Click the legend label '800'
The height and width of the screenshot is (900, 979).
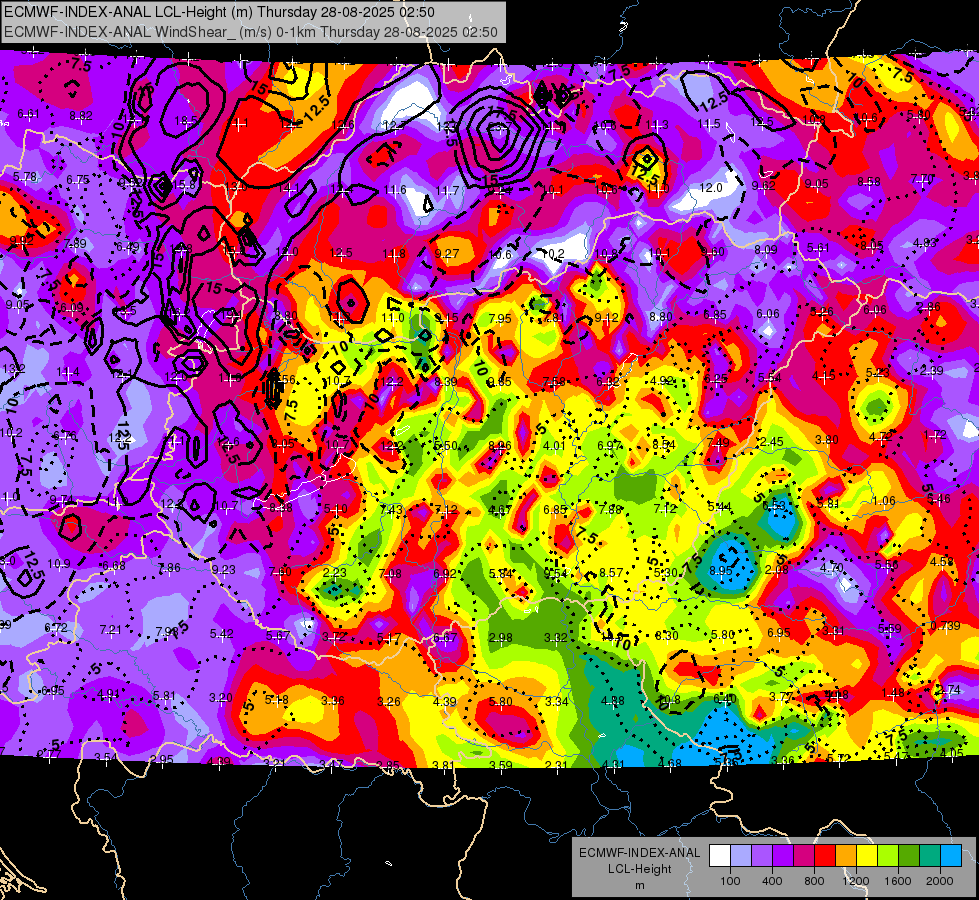pos(814,881)
